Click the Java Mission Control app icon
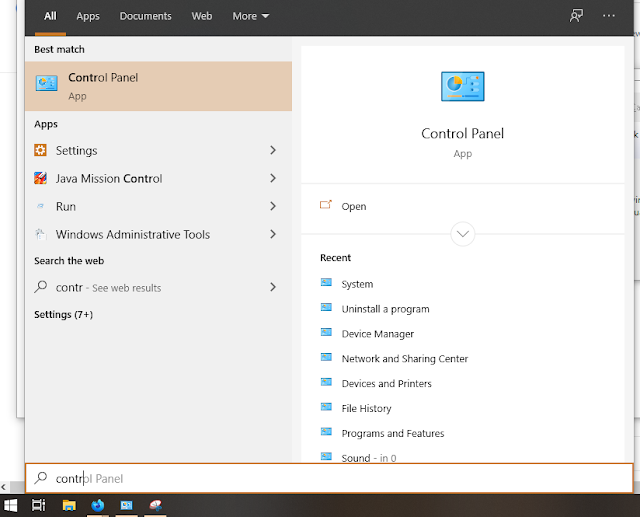This screenshot has width=640, height=517. [x=40, y=178]
